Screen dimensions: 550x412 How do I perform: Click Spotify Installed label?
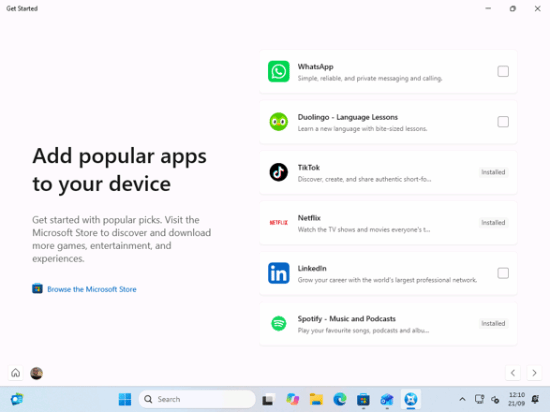(x=493, y=323)
